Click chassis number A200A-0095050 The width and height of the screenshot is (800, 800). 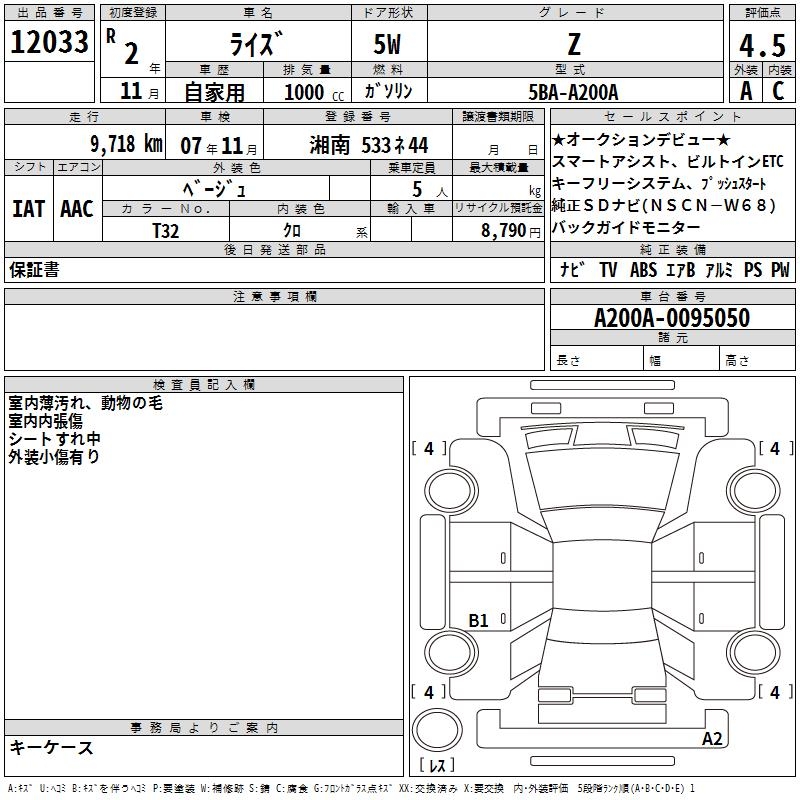[672, 318]
